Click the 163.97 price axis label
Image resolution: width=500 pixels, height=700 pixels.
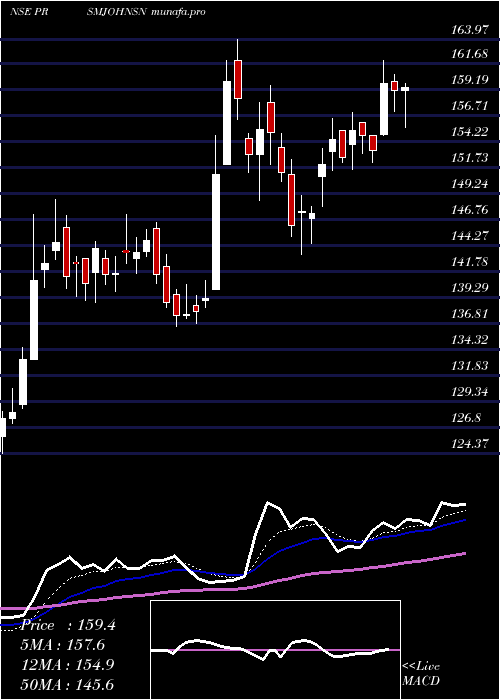tap(469, 30)
